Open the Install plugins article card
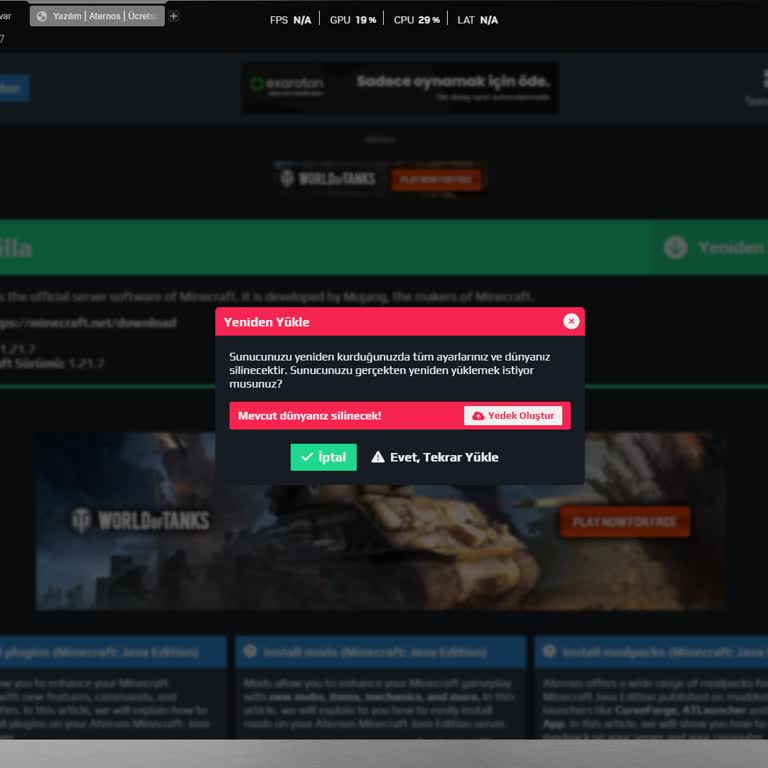768x768 pixels. click(x=113, y=687)
